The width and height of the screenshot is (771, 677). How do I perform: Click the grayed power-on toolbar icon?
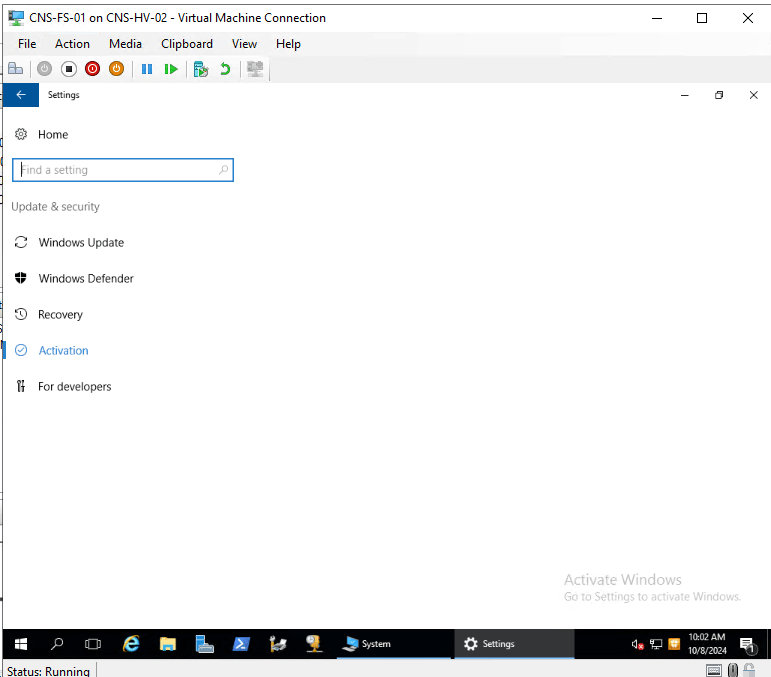point(44,69)
